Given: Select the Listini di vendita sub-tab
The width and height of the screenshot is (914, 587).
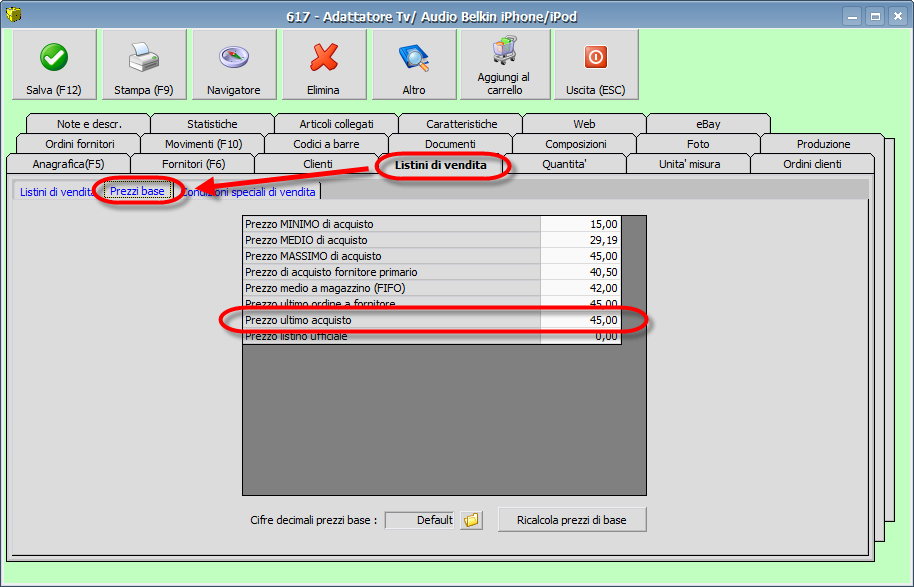Looking at the screenshot, I should [x=57, y=191].
